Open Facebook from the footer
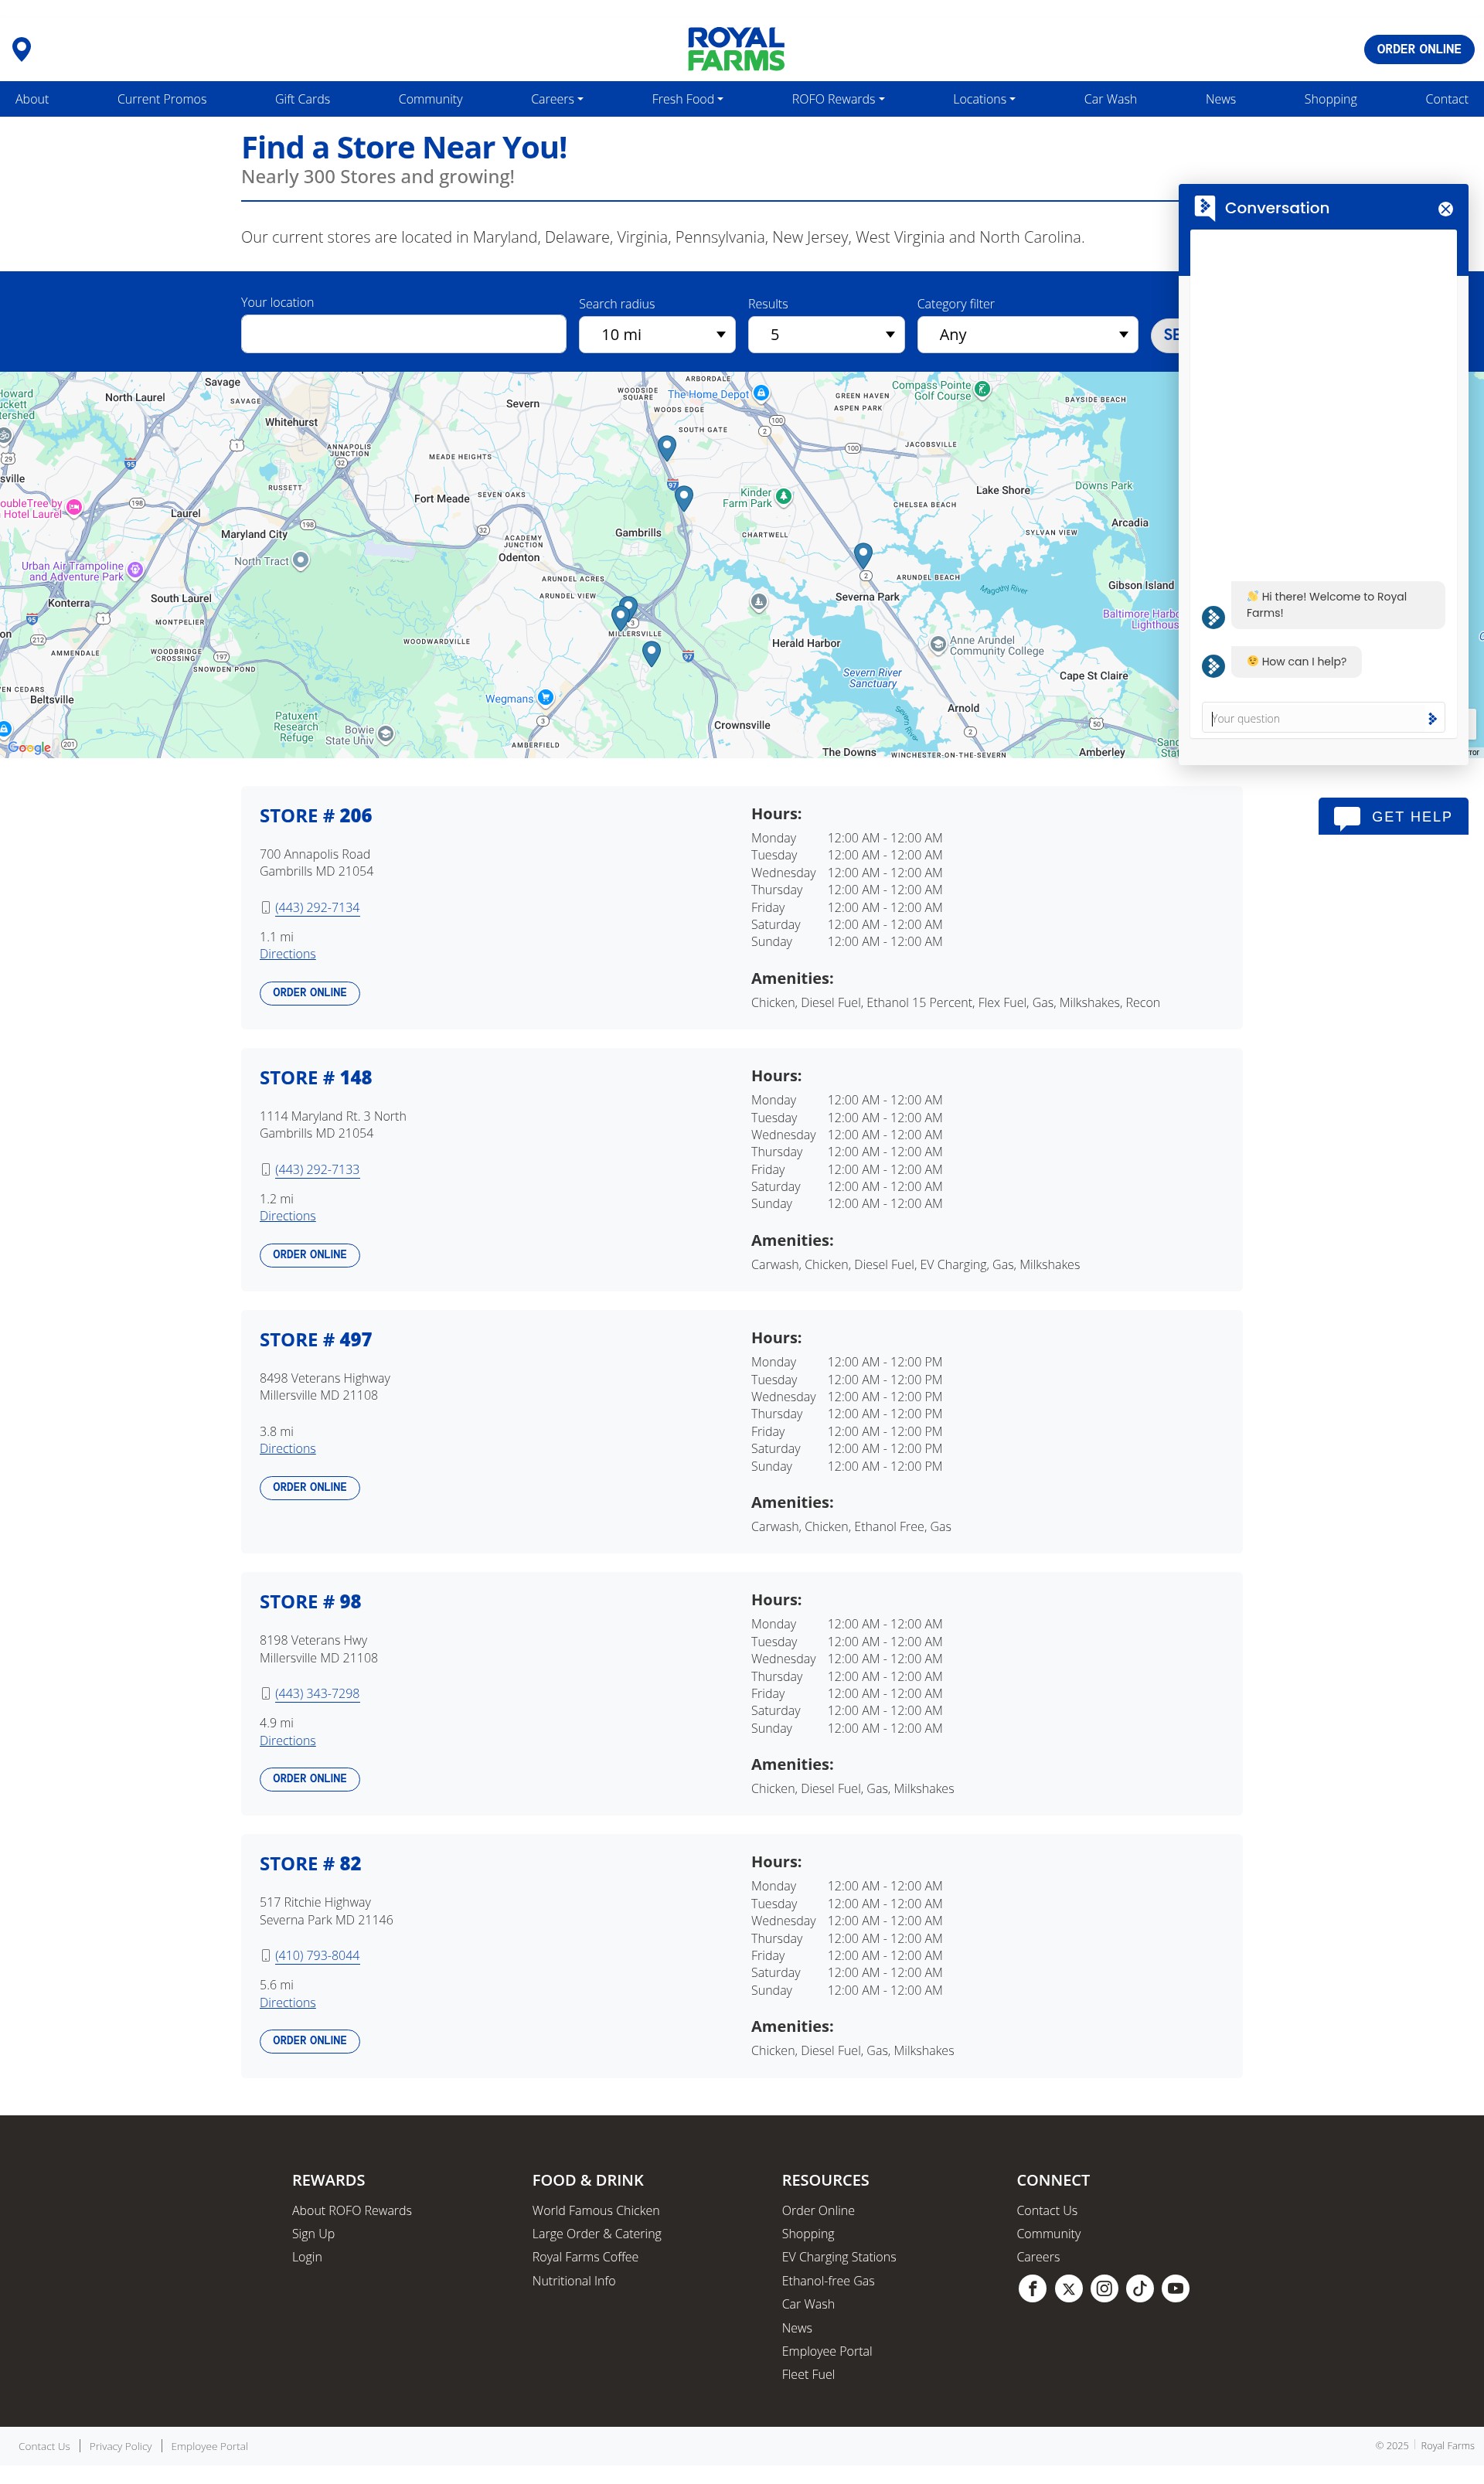This screenshot has width=1484, height=2484. [1032, 2288]
